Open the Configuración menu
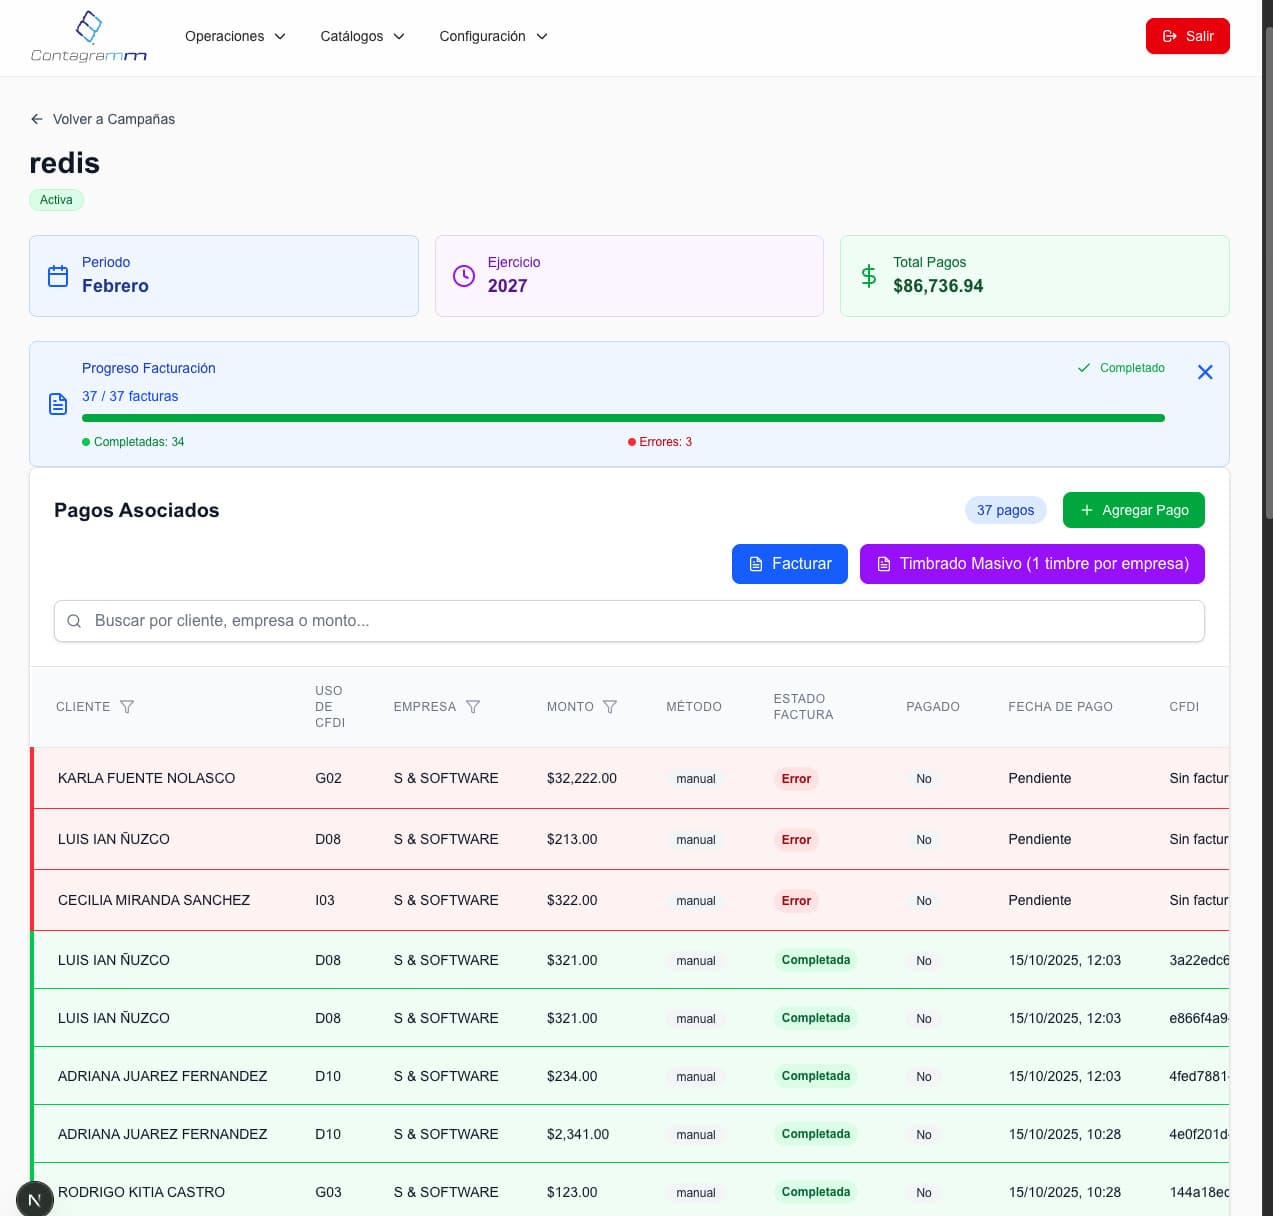Viewport: 1273px width, 1216px height. pyautogui.click(x=493, y=36)
